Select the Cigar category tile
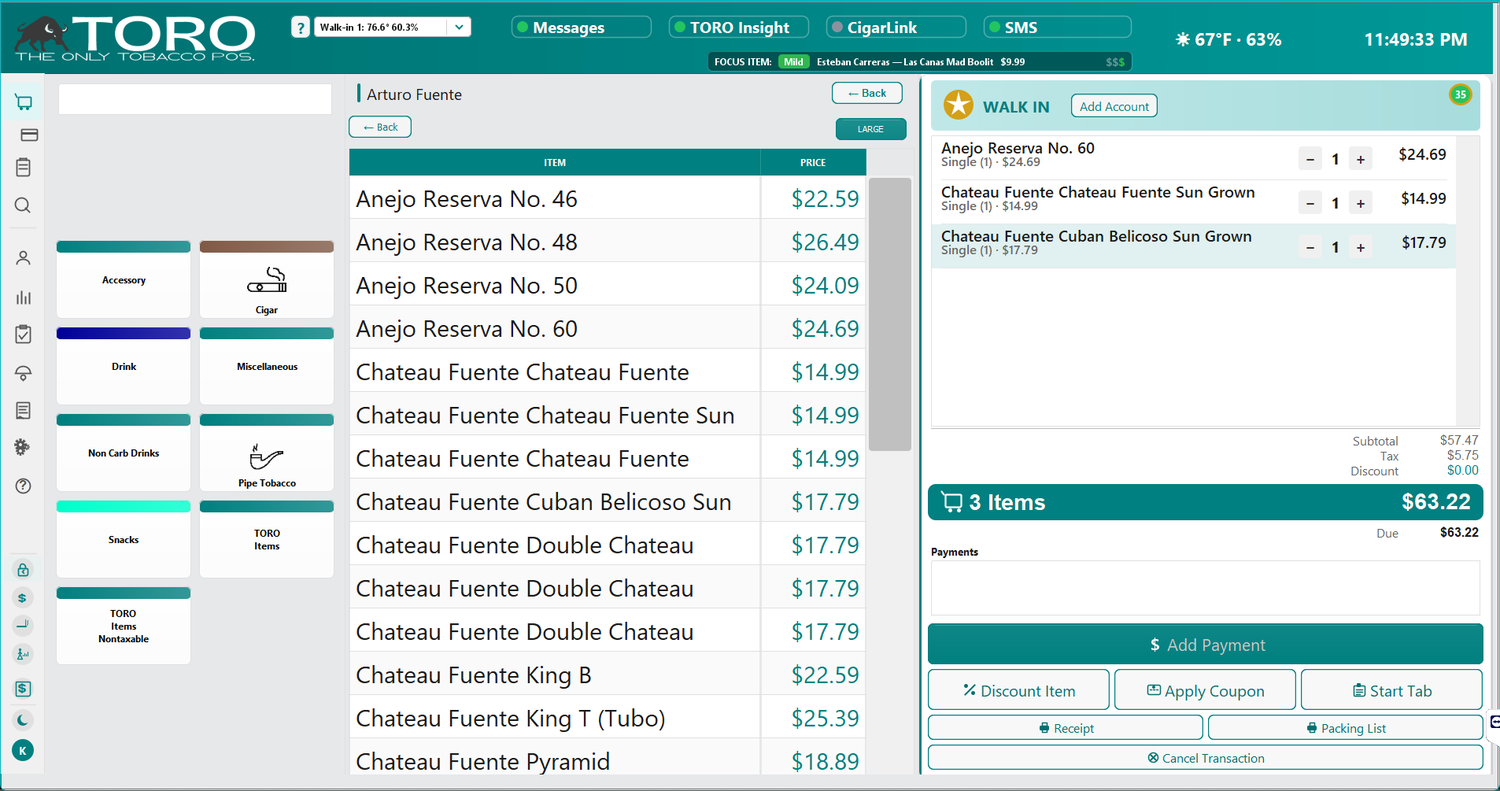Viewport: 1500px width, 791px height. pos(267,279)
